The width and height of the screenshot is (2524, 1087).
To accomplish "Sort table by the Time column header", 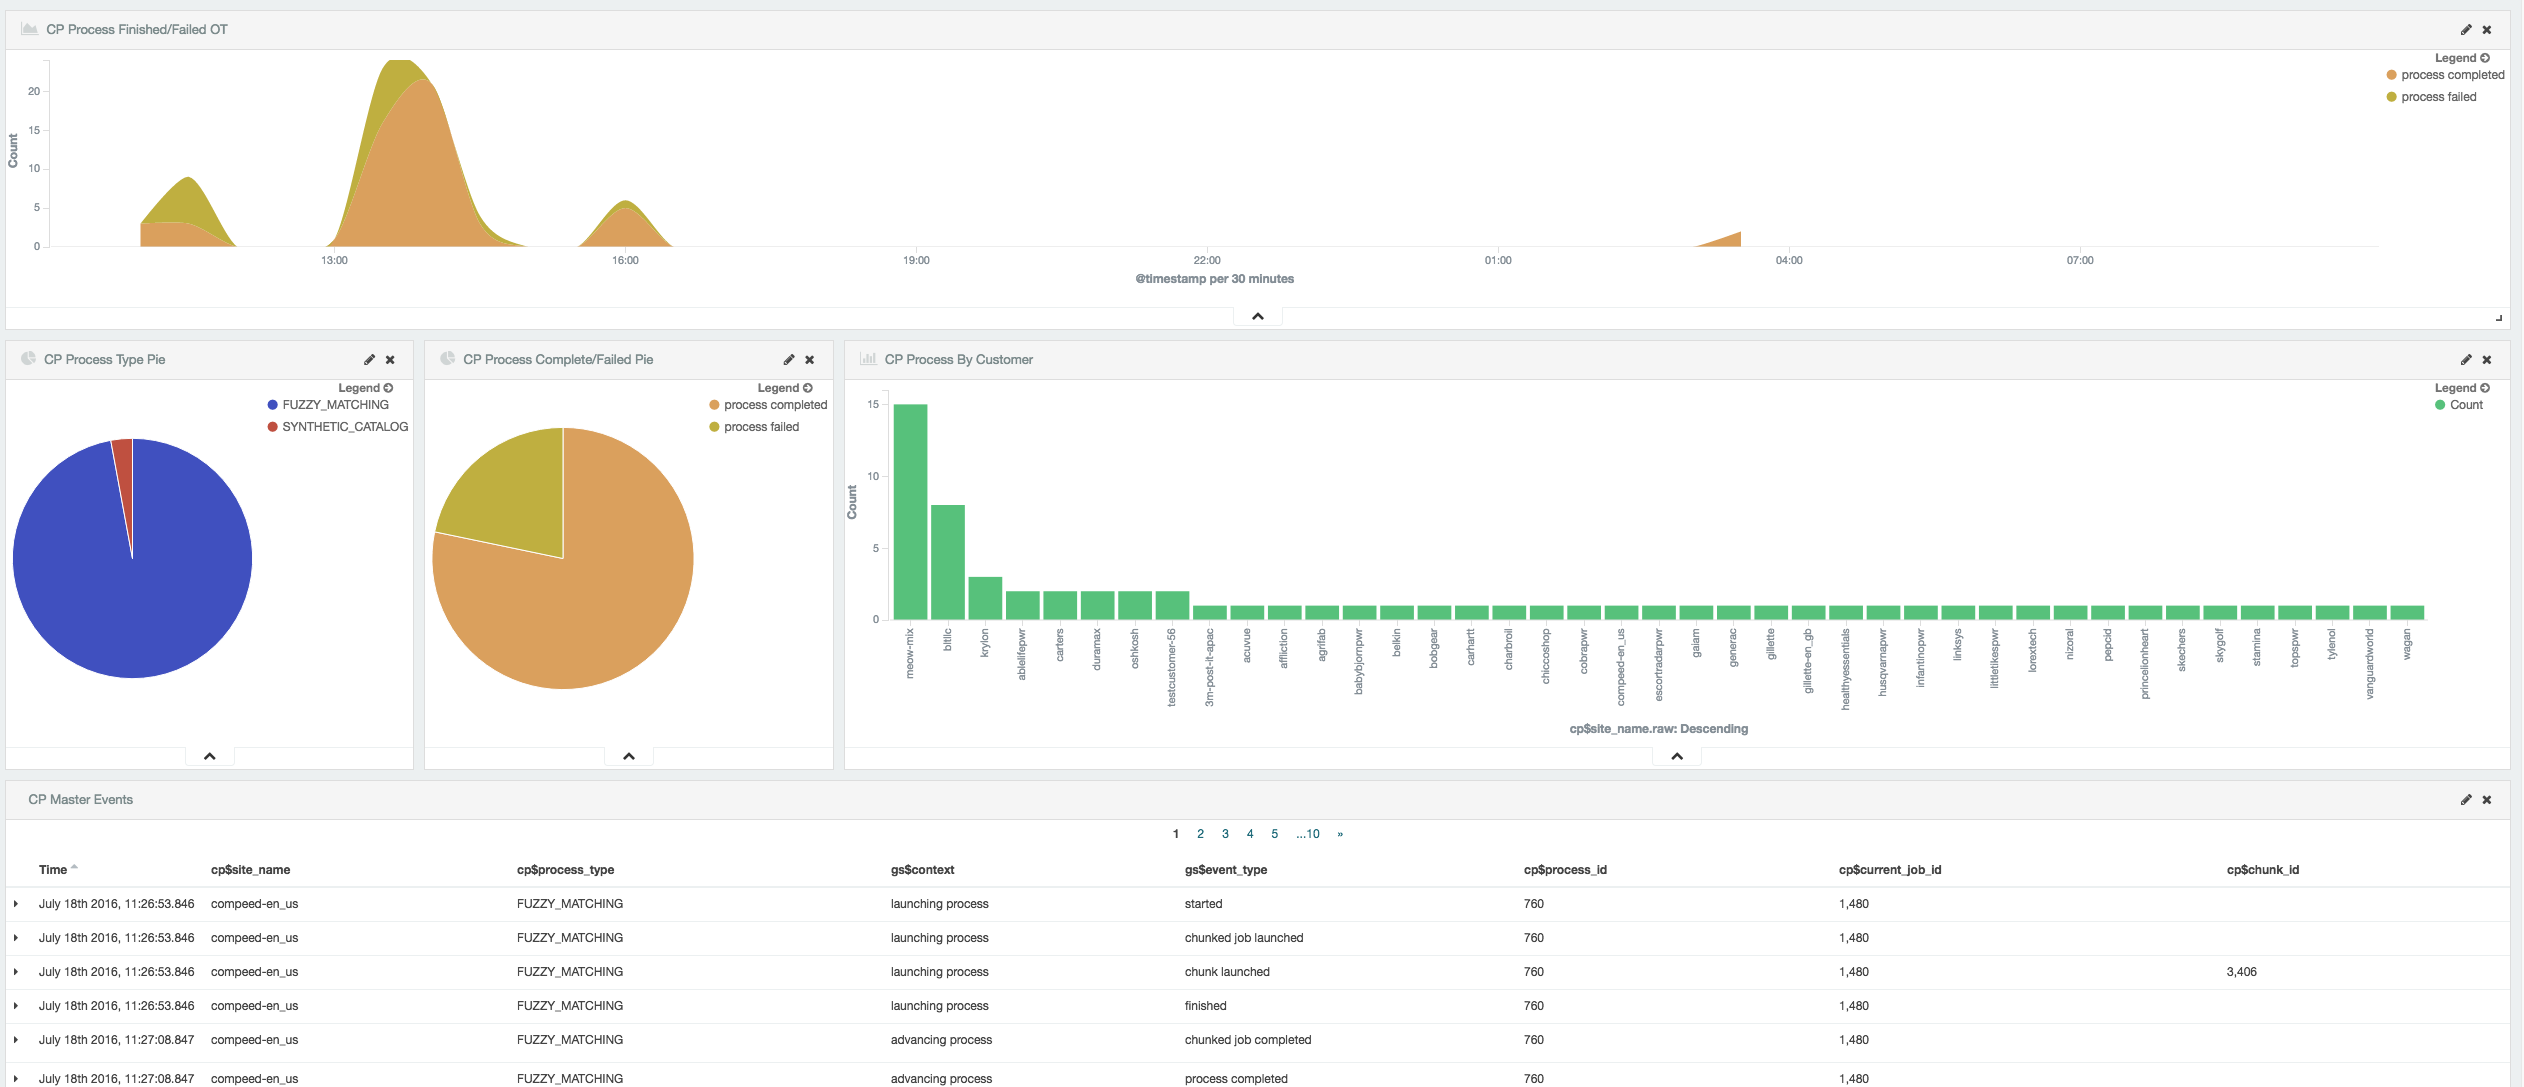I will [53, 870].
